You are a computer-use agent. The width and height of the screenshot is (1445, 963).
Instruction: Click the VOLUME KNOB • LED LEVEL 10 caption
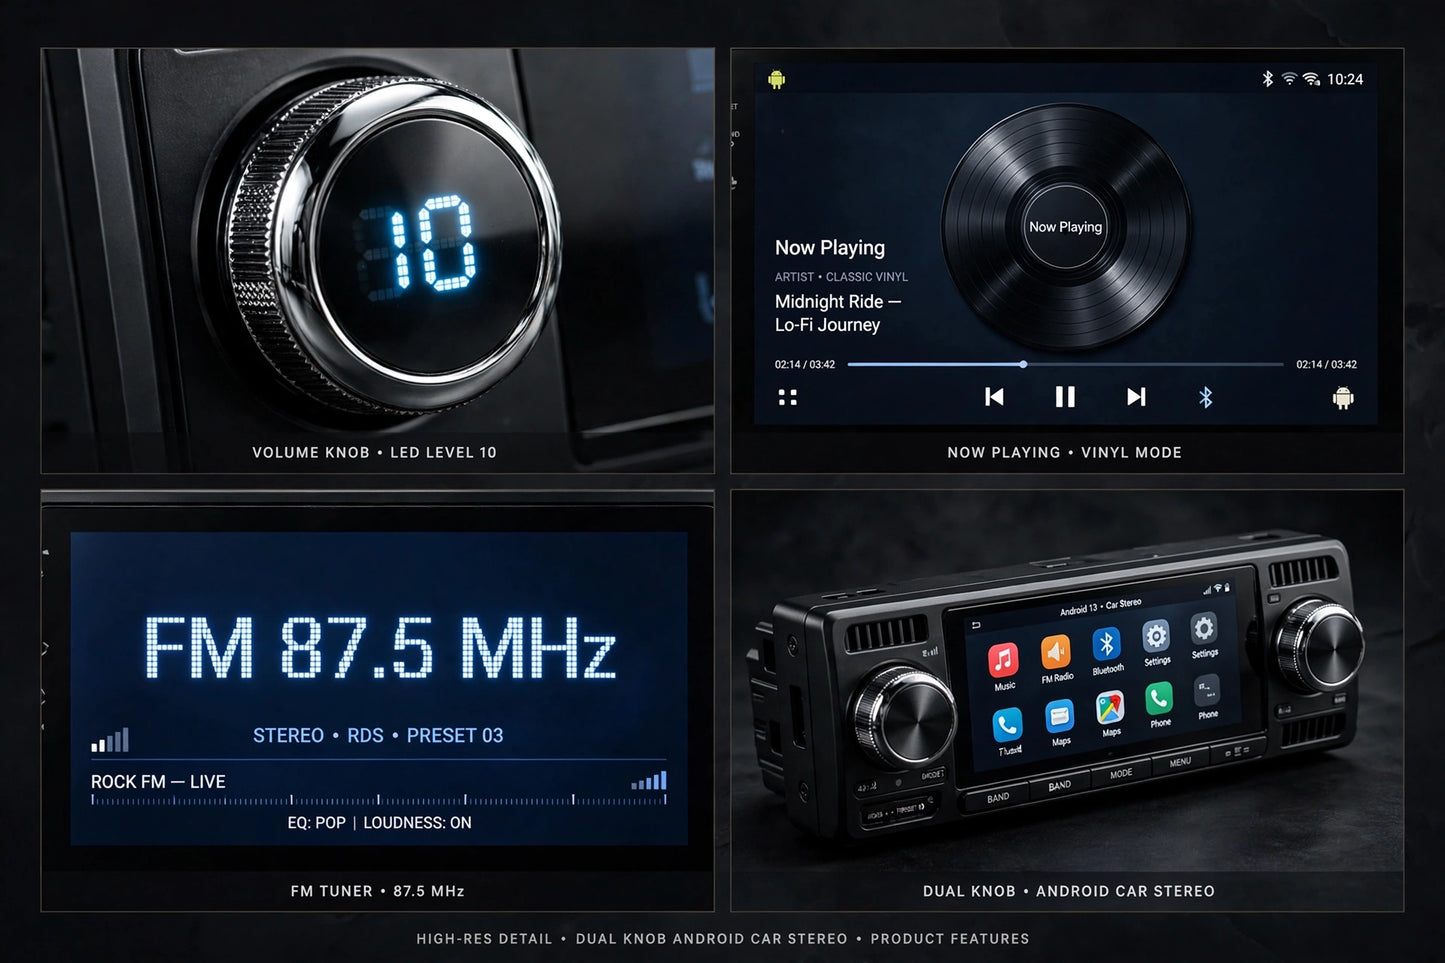pyautogui.click(x=374, y=452)
